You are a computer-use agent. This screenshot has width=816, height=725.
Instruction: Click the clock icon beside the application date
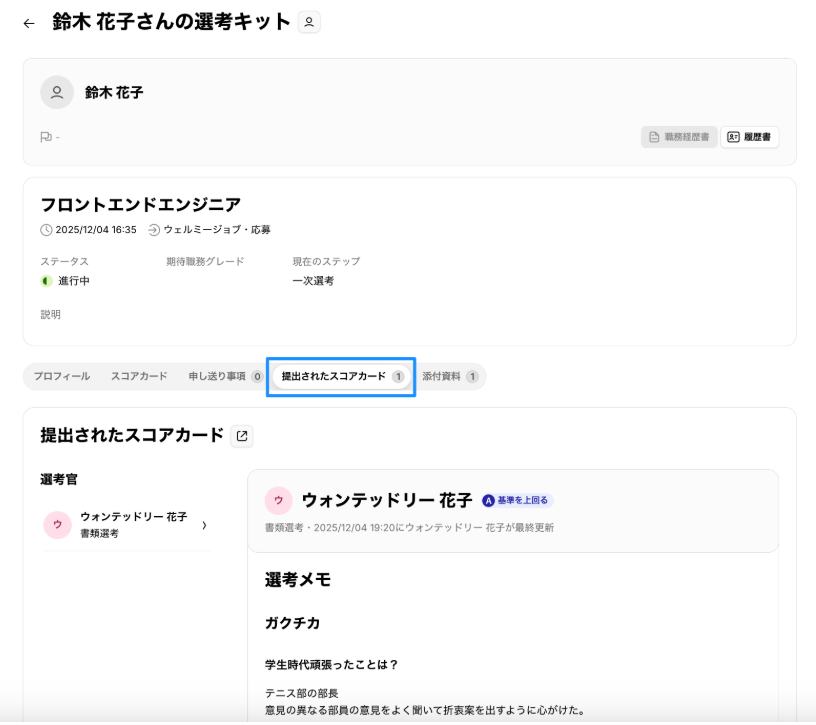(x=46, y=230)
